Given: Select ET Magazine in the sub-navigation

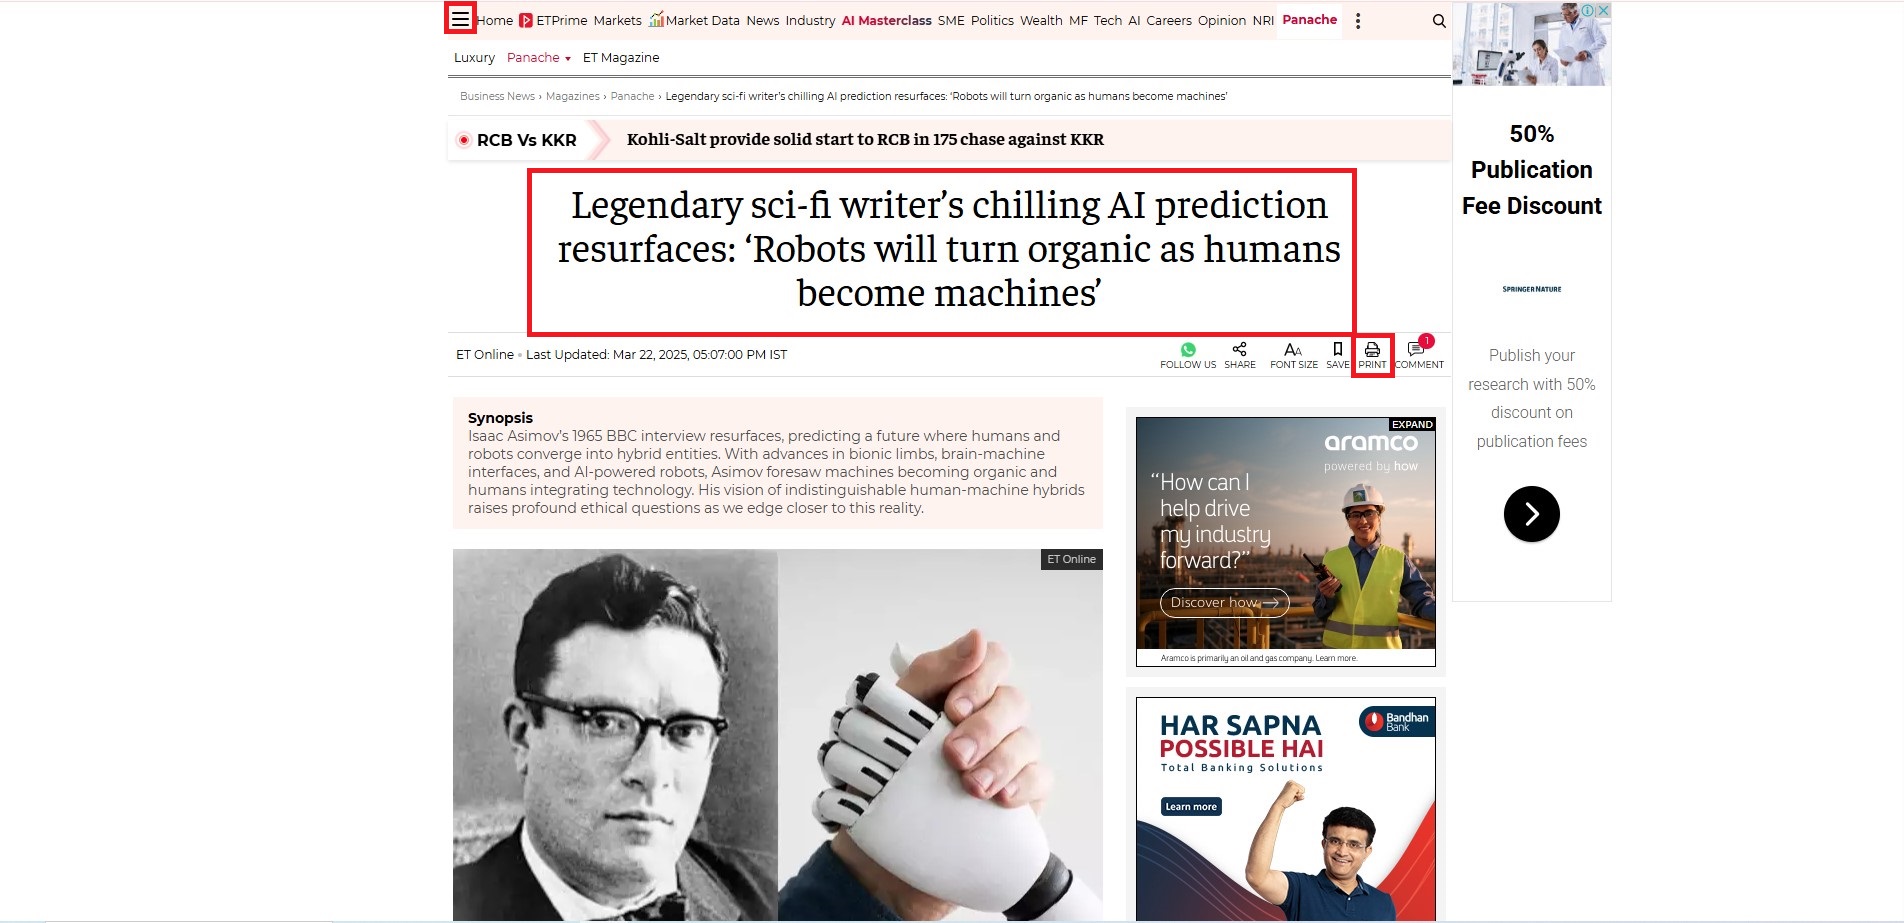Looking at the screenshot, I should pyautogui.click(x=621, y=58).
